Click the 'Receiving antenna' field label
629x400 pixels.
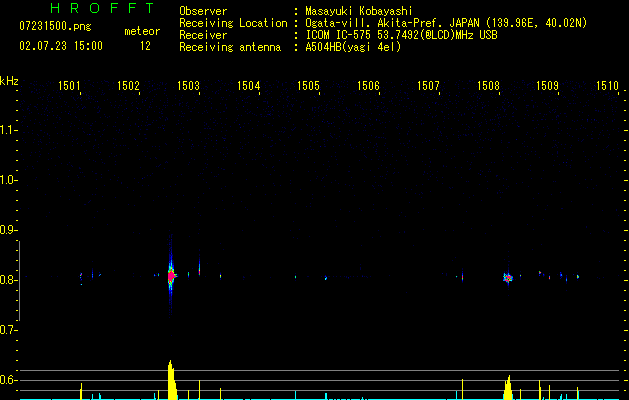pos(230,47)
